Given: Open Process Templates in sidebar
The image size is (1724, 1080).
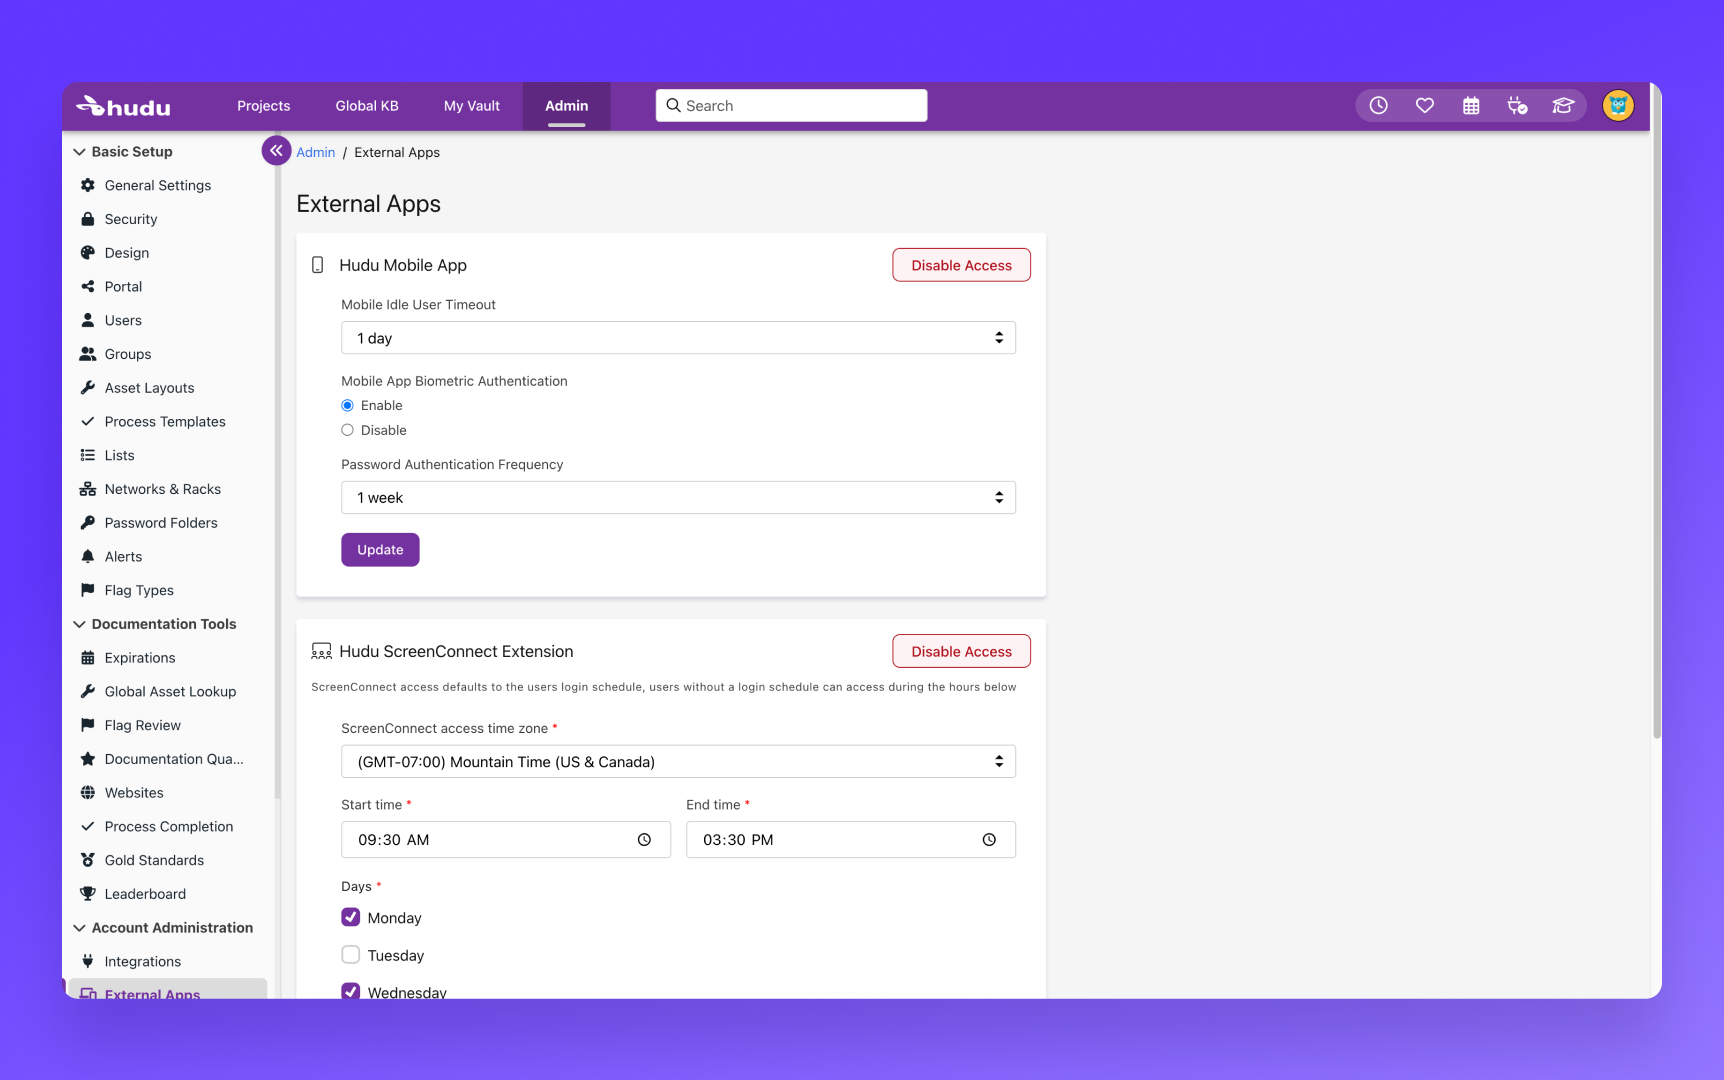Looking at the screenshot, I should (x=165, y=422).
